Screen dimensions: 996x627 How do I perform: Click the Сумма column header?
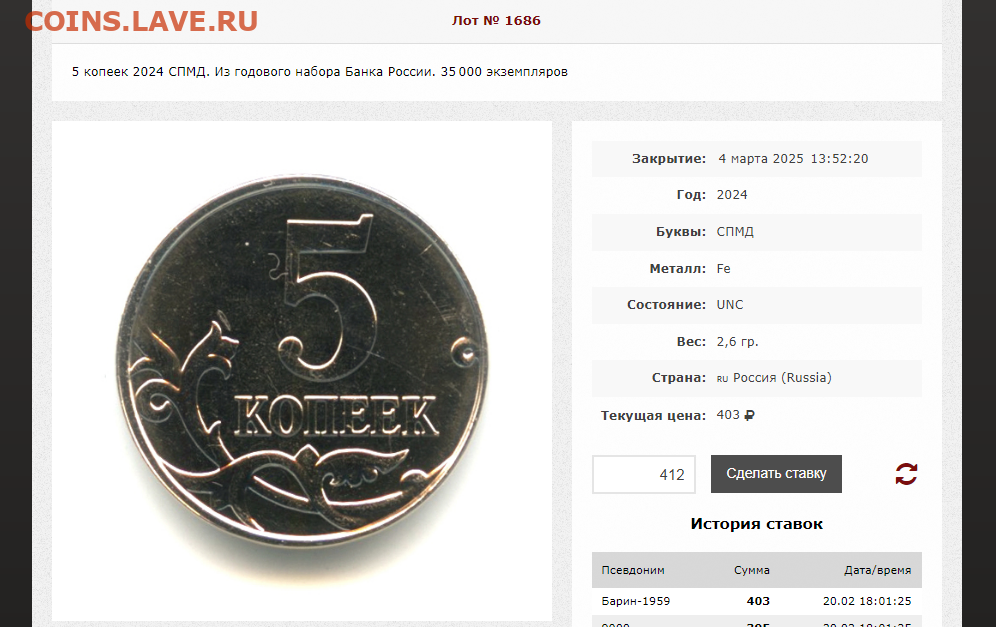[751, 570]
